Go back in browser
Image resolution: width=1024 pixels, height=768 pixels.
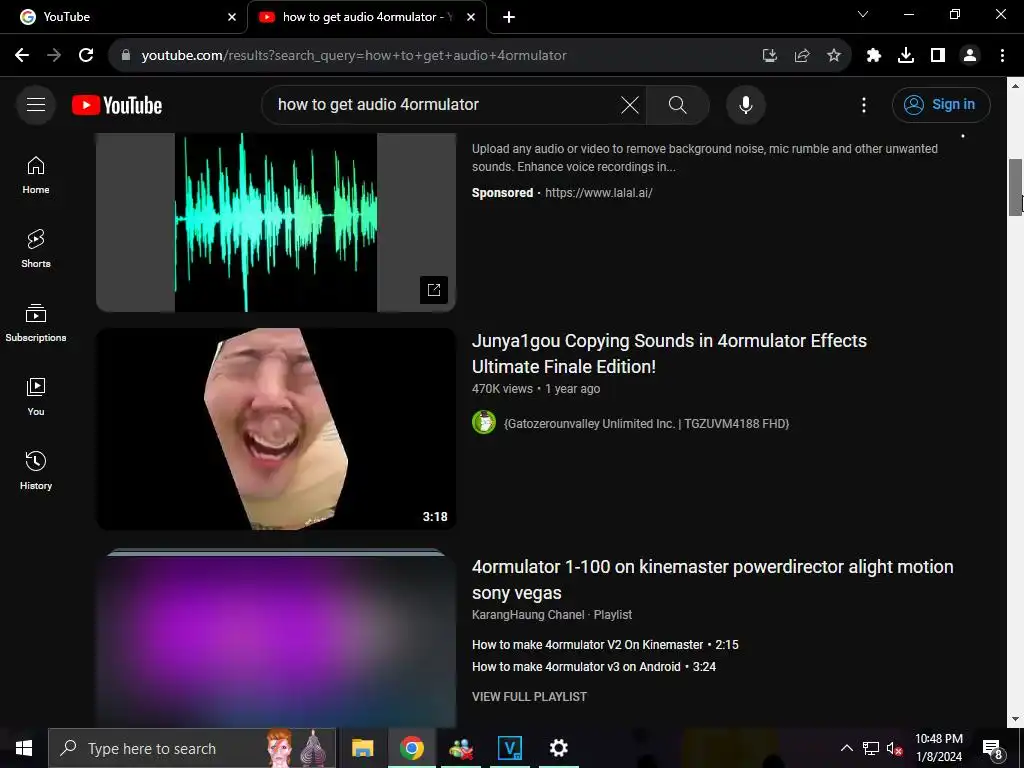pyautogui.click(x=22, y=56)
